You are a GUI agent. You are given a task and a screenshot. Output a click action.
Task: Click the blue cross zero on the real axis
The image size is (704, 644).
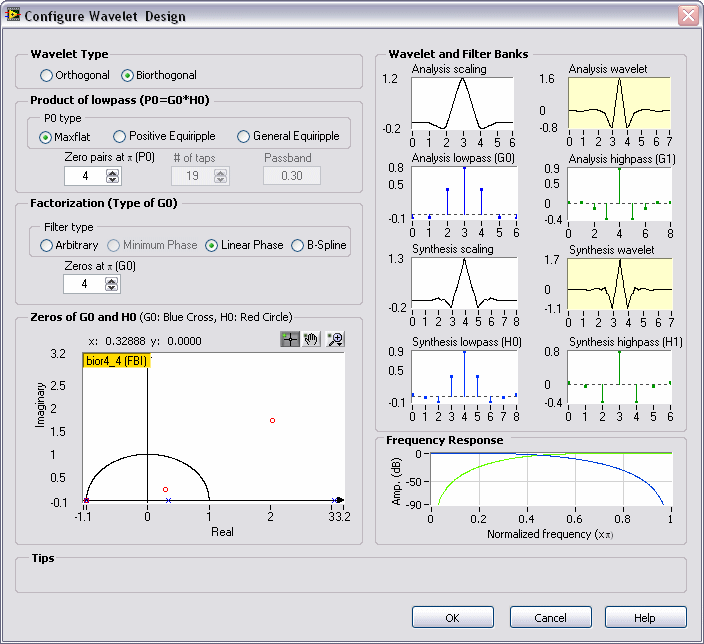click(x=168, y=500)
